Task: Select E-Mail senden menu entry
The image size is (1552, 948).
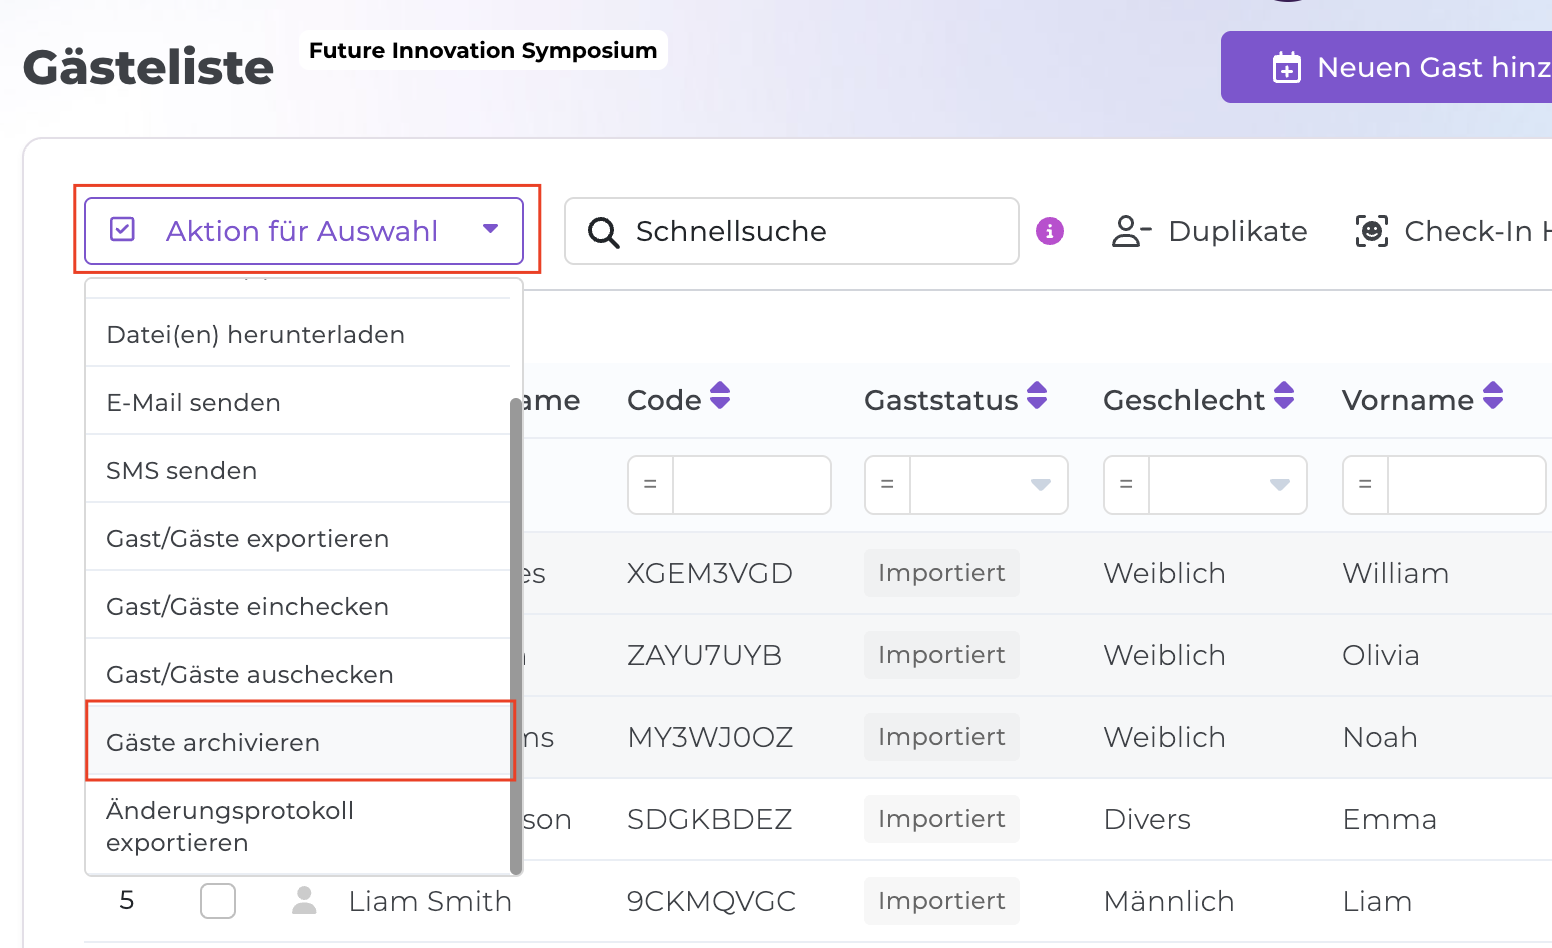Action: (298, 402)
